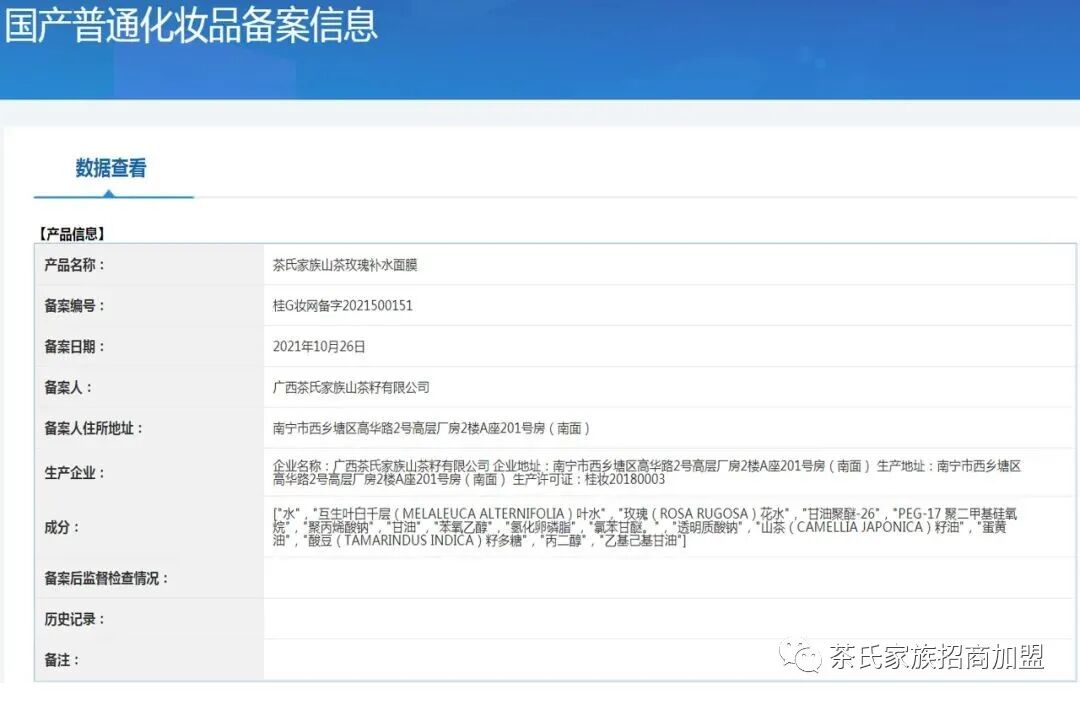Click the 产品名称 label

pyautogui.click(x=74, y=265)
